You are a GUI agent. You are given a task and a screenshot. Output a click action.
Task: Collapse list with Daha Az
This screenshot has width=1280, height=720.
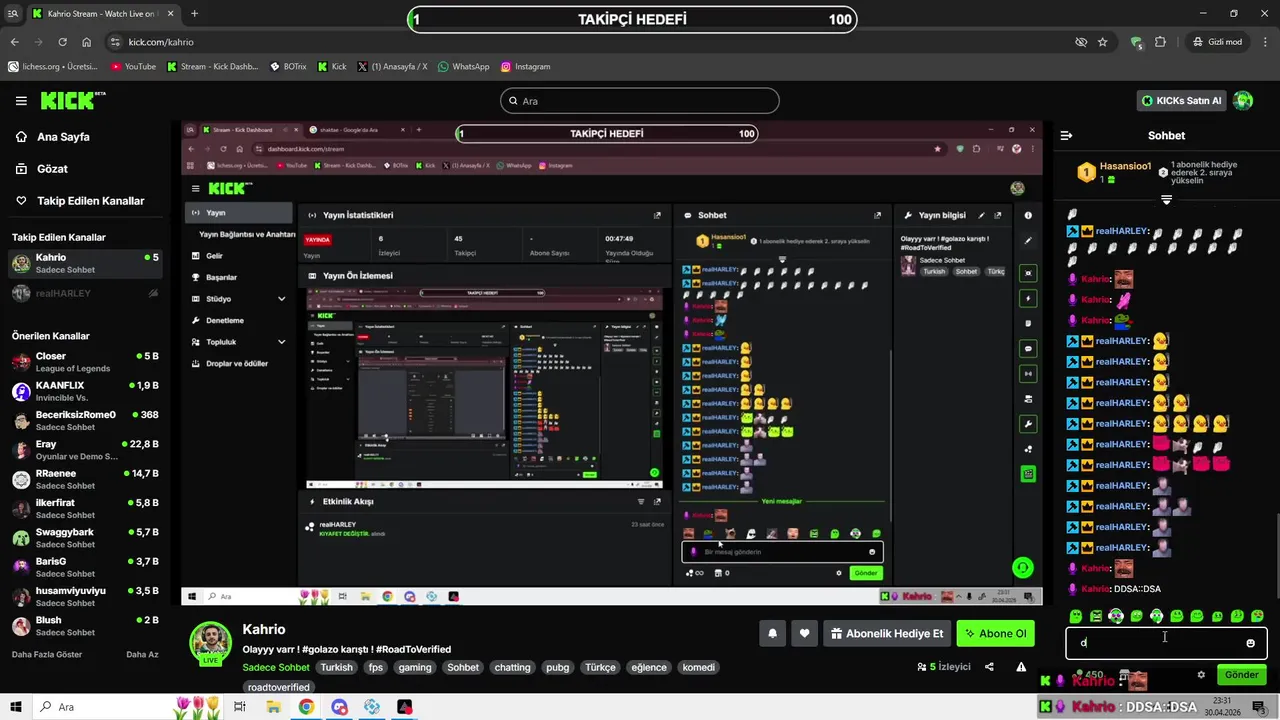click(x=142, y=654)
